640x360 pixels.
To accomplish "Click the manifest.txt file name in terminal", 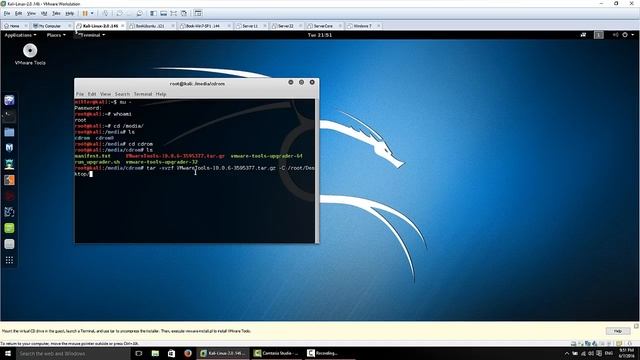I will (93, 156).
